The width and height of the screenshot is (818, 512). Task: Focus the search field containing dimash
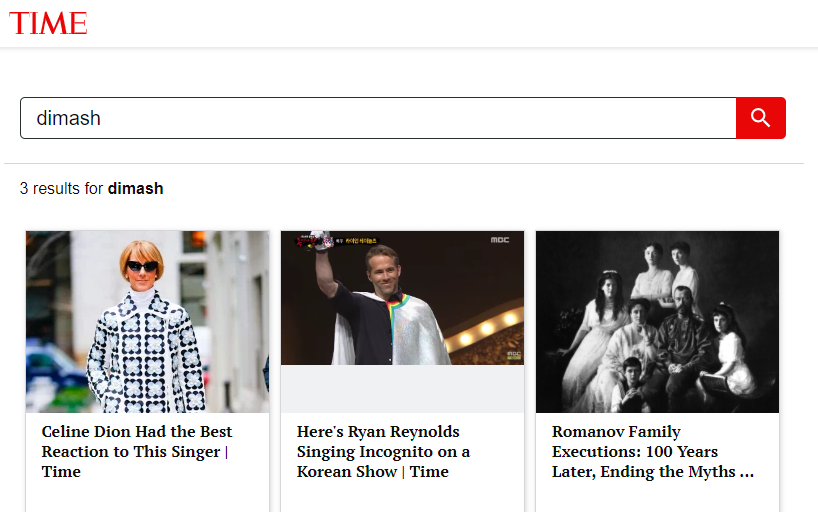click(377, 118)
